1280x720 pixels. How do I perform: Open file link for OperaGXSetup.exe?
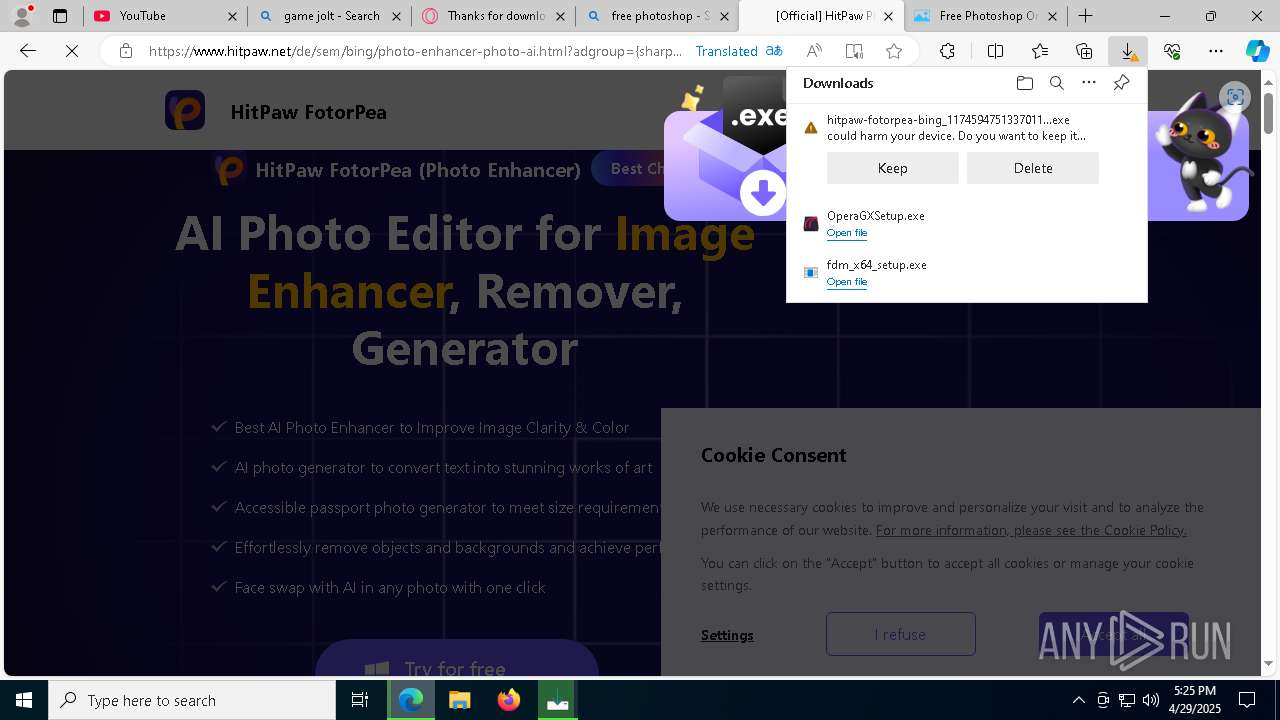pyautogui.click(x=846, y=233)
